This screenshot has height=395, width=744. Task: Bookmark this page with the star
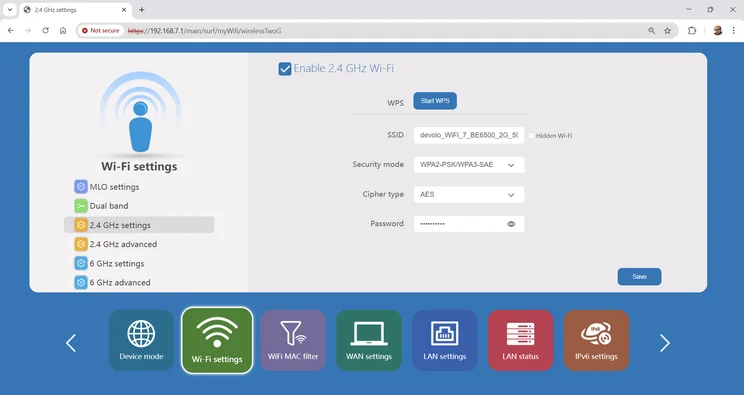(x=668, y=30)
